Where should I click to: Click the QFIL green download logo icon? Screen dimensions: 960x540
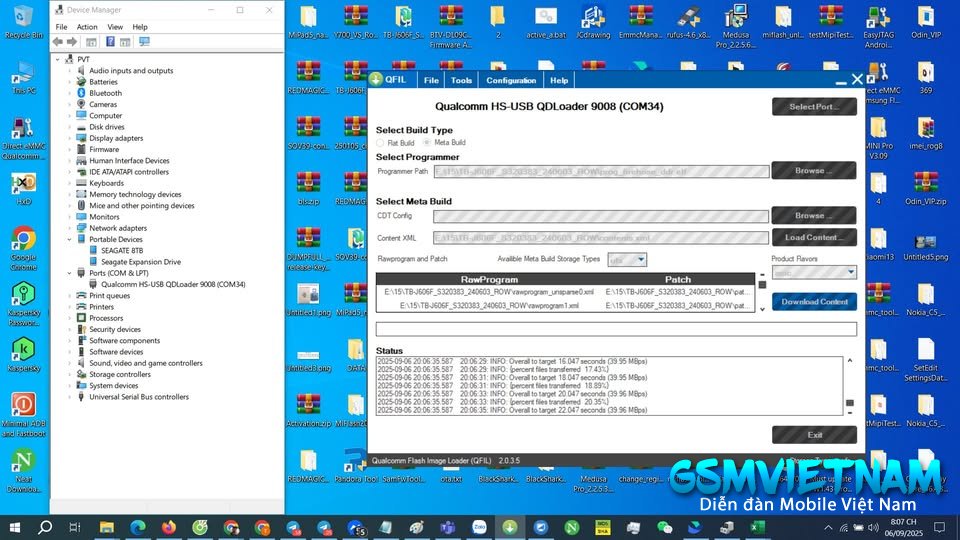pos(376,80)
